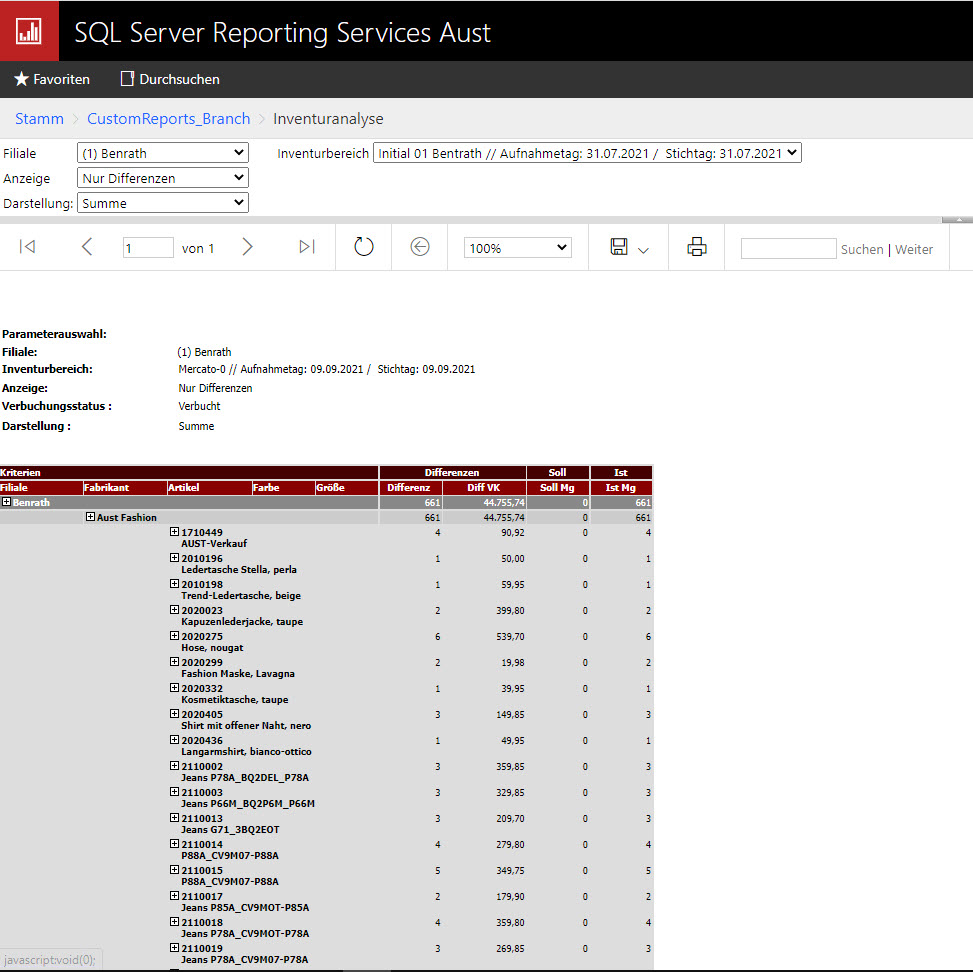Go to the first report page
This screenshot has width=973, height=972.
point(28,247)
